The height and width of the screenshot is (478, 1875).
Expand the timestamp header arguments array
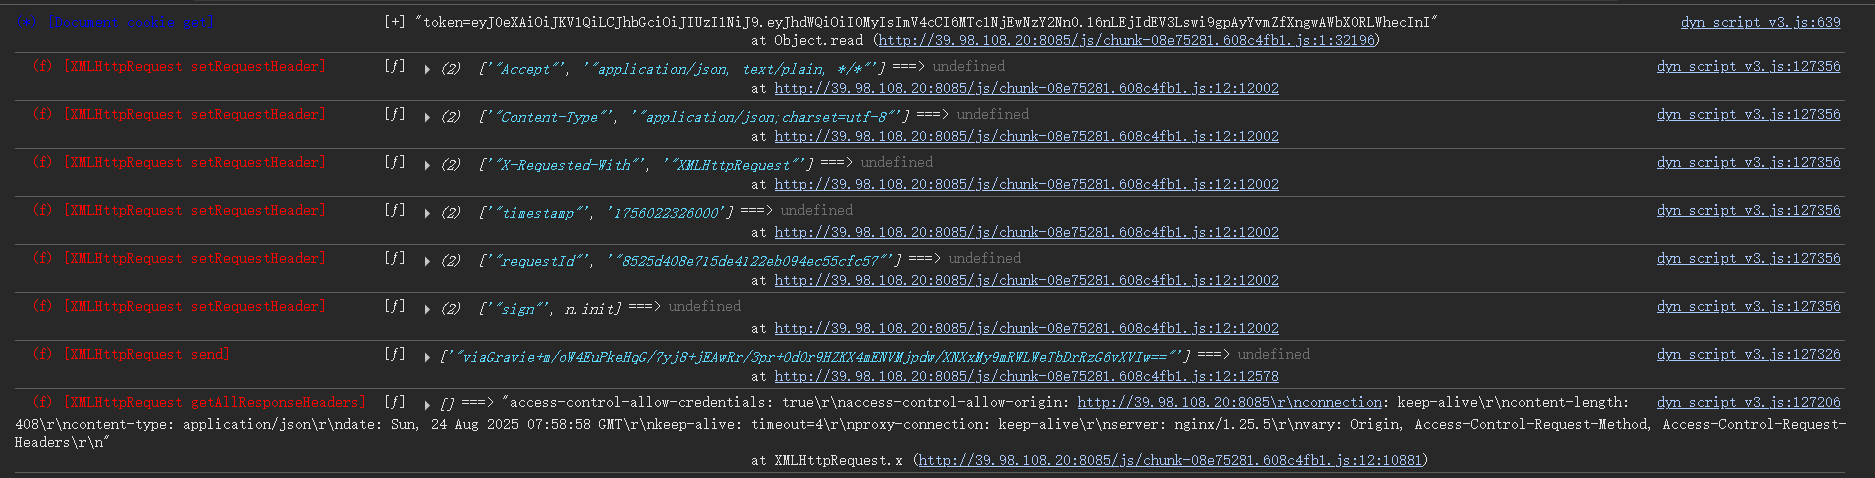pyautogui.click(x=427, y=214)
